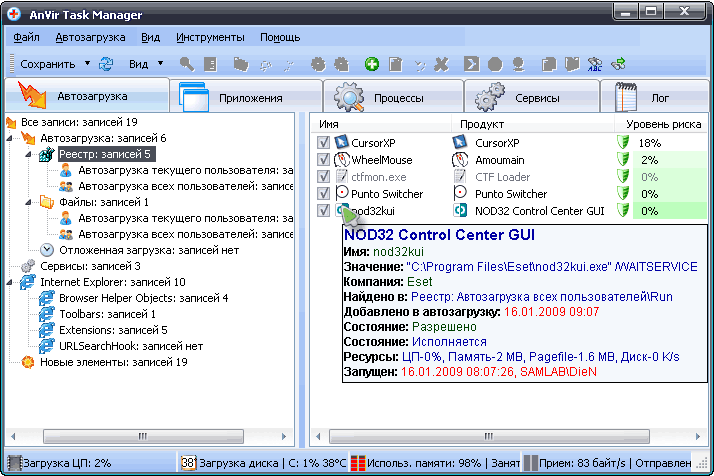Uncheck the WheelMouse startup checkbox
This screenshot has height=476, width=714.
coord(323,160)
